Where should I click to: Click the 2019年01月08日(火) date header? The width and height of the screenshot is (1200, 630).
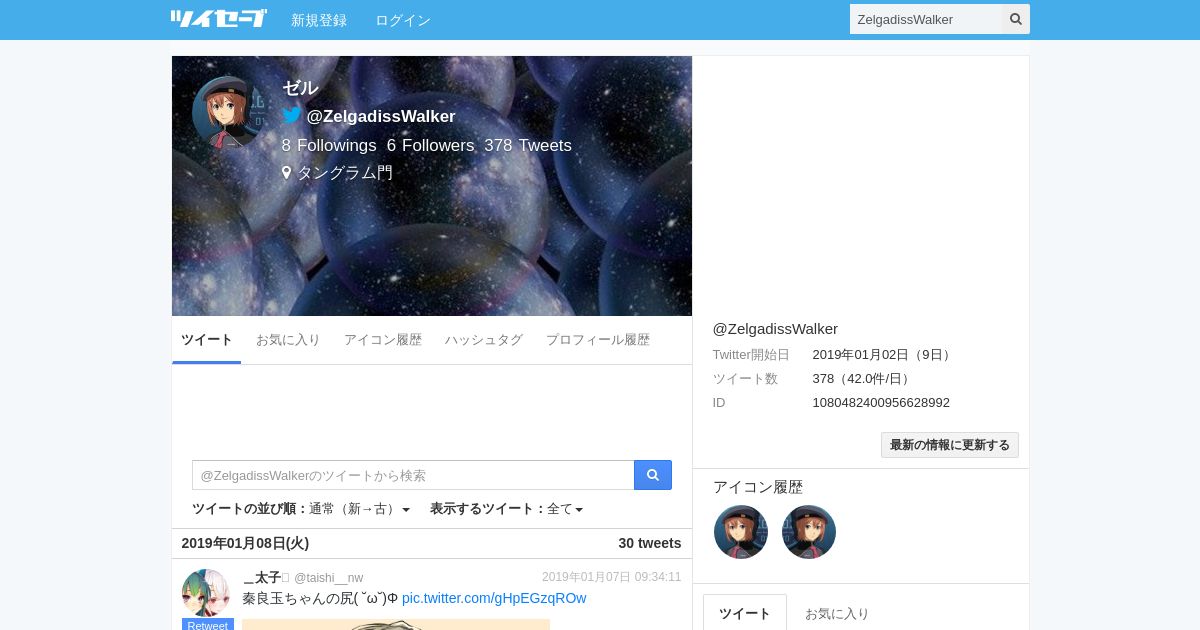click(245, 543)
